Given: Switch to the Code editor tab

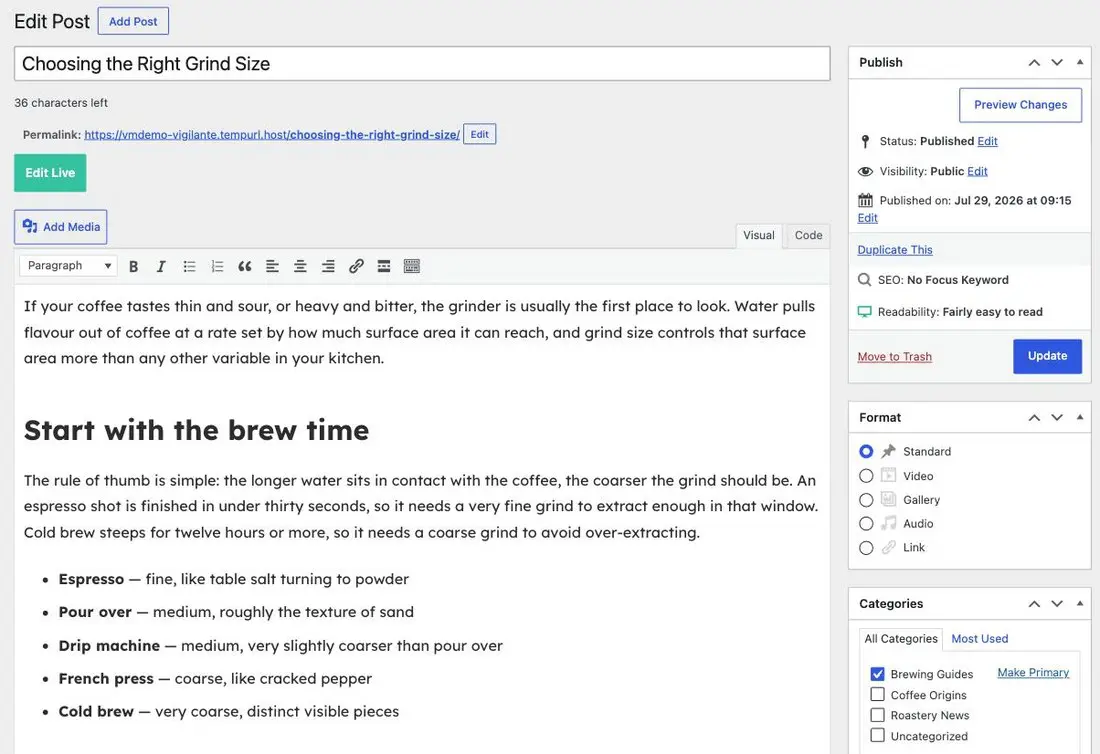Looking at the screenshot, I should point(808,236).
